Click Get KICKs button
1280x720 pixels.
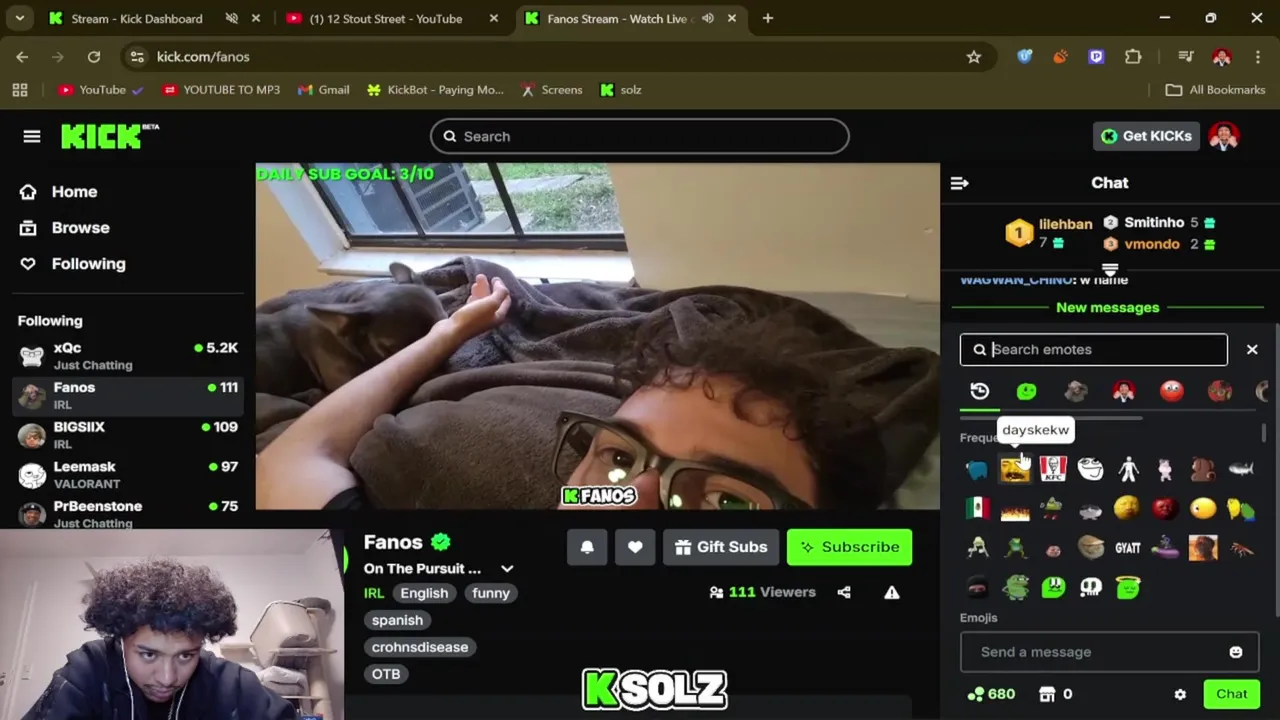(1146, 136)
